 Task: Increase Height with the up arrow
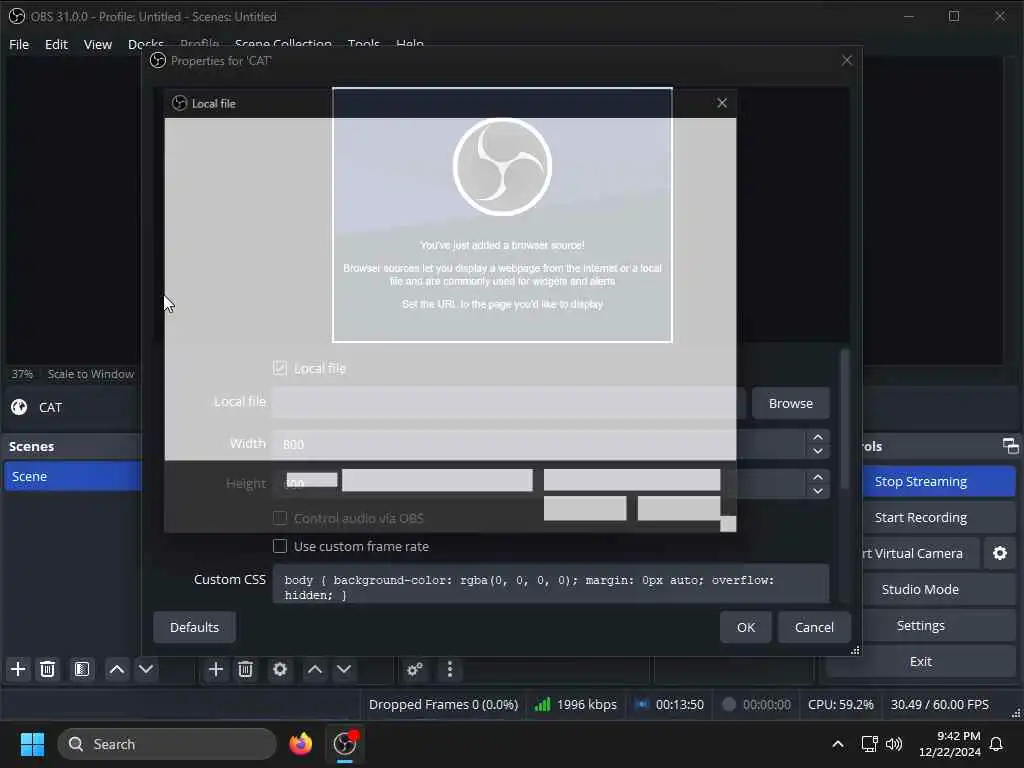coord(818,477)
